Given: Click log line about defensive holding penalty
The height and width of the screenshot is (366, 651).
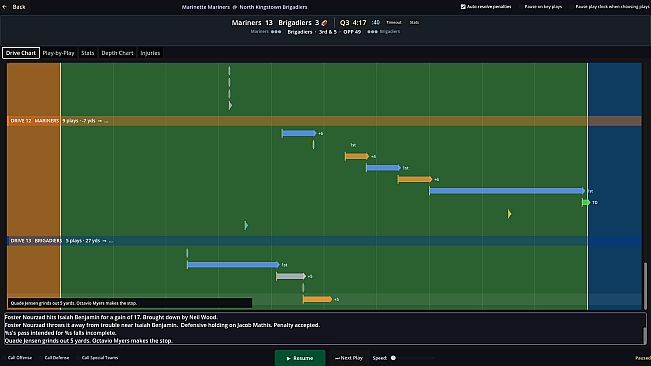Looking at the screenshot, I should click(162, 325).
